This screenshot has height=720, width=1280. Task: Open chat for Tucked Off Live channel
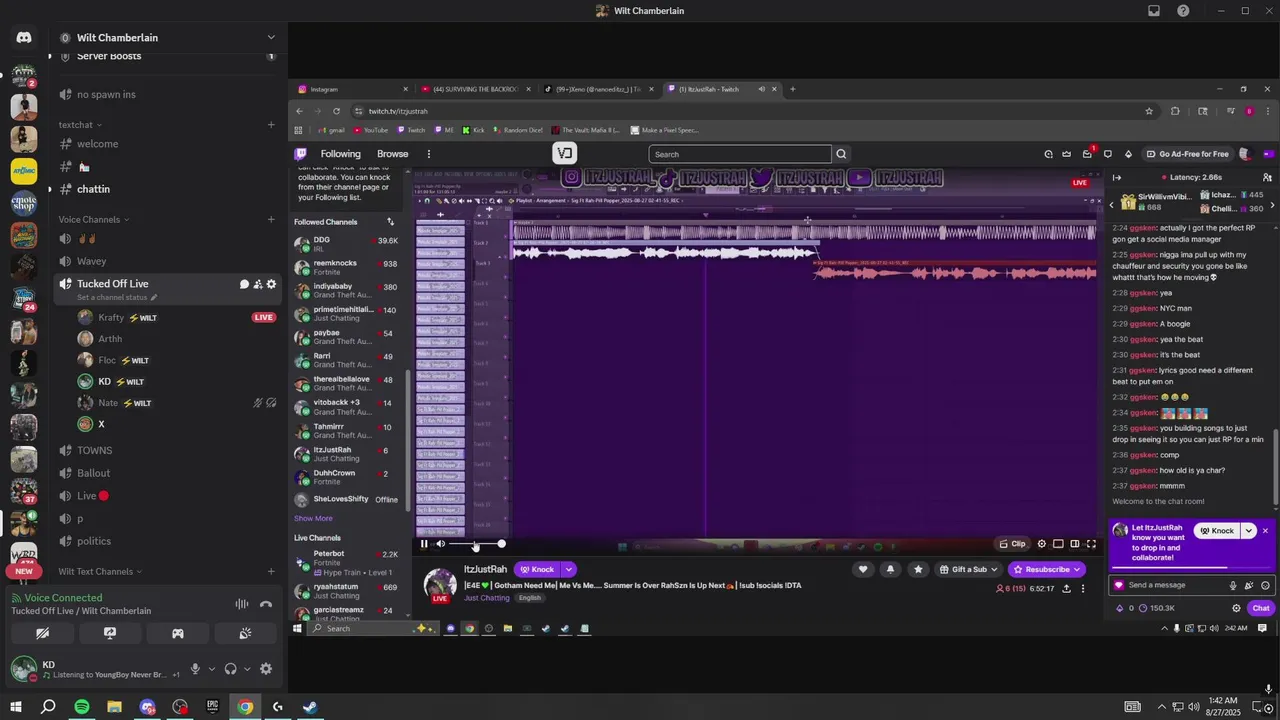[x=244, y=284]
